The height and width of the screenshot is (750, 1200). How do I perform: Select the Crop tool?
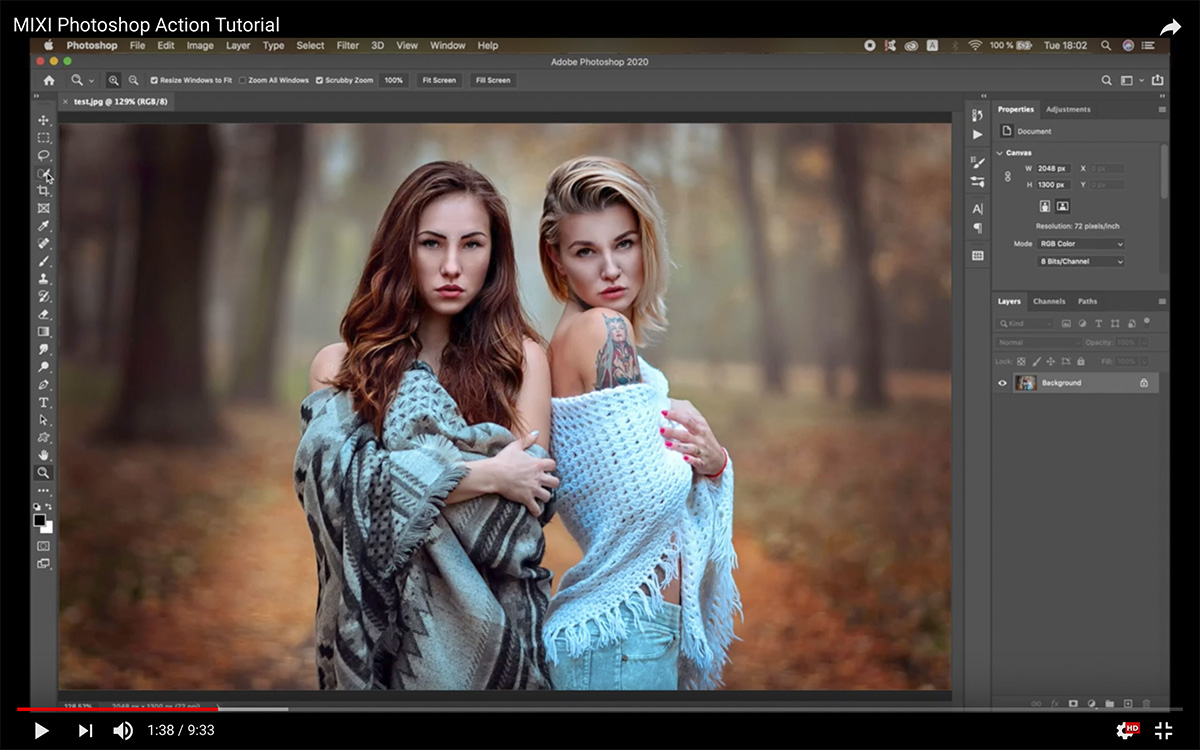click(44, 190)
